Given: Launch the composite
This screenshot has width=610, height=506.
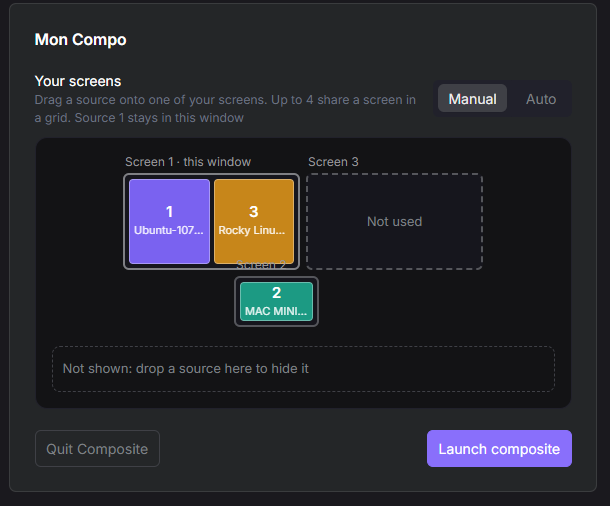Looking at the screenshot, I should click(499, 448).
